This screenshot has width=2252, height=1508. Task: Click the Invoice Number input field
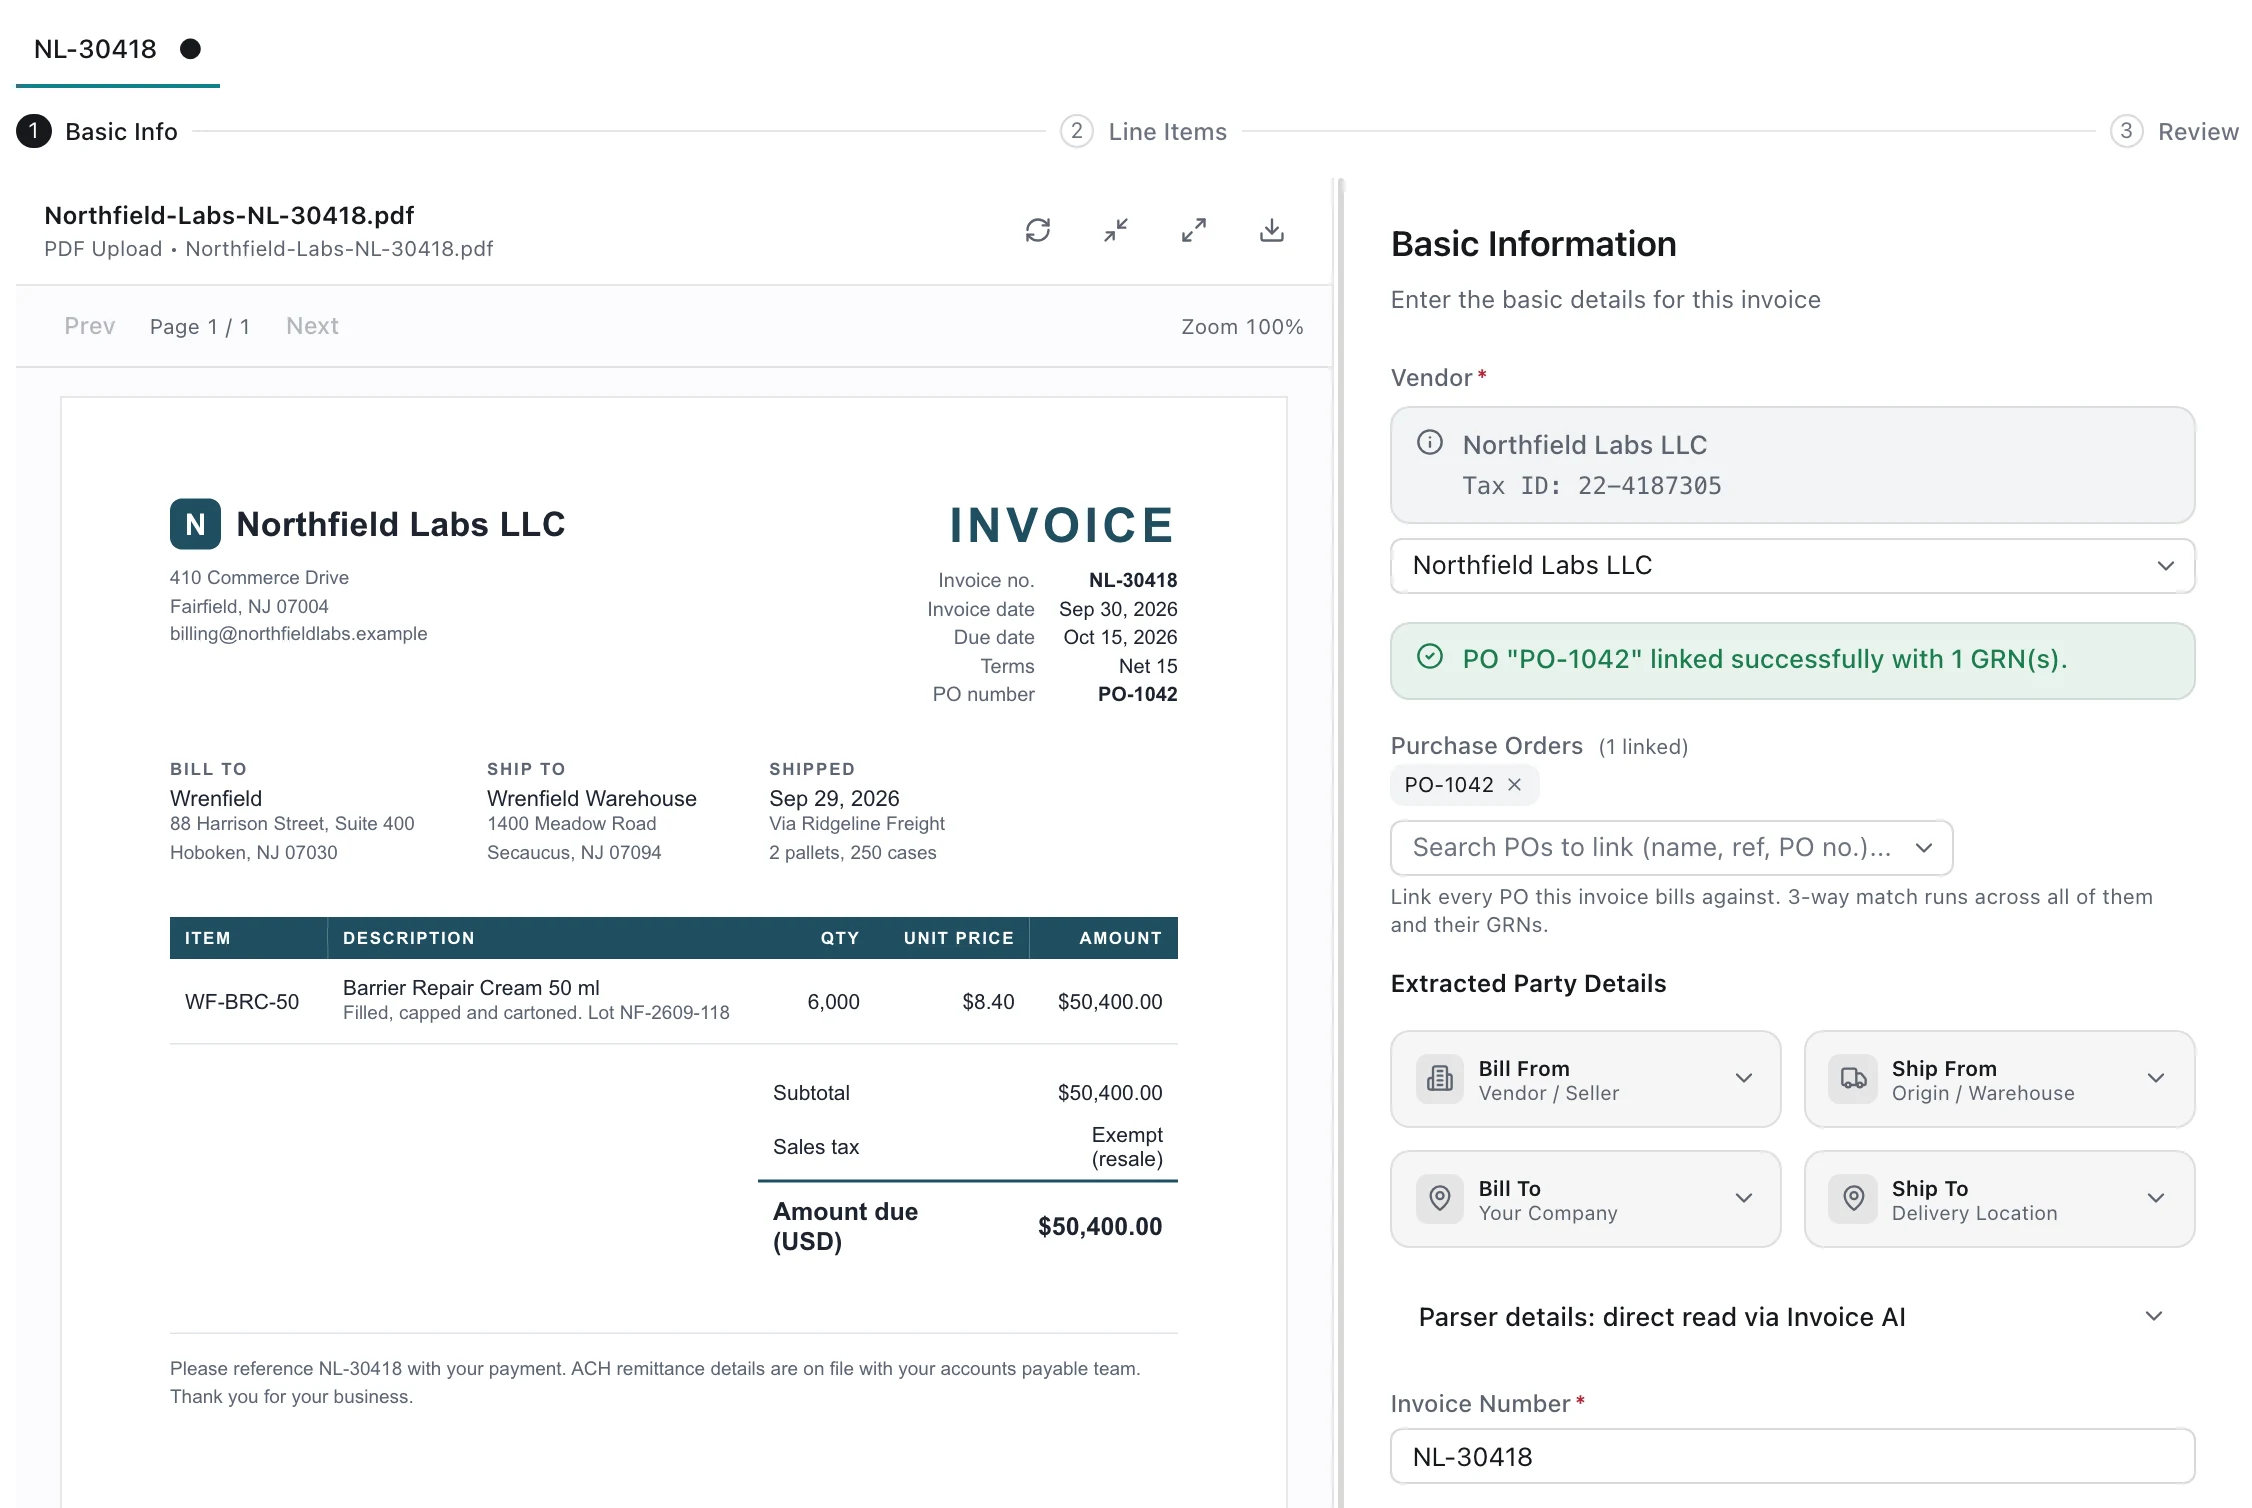pos(1792,1457)
